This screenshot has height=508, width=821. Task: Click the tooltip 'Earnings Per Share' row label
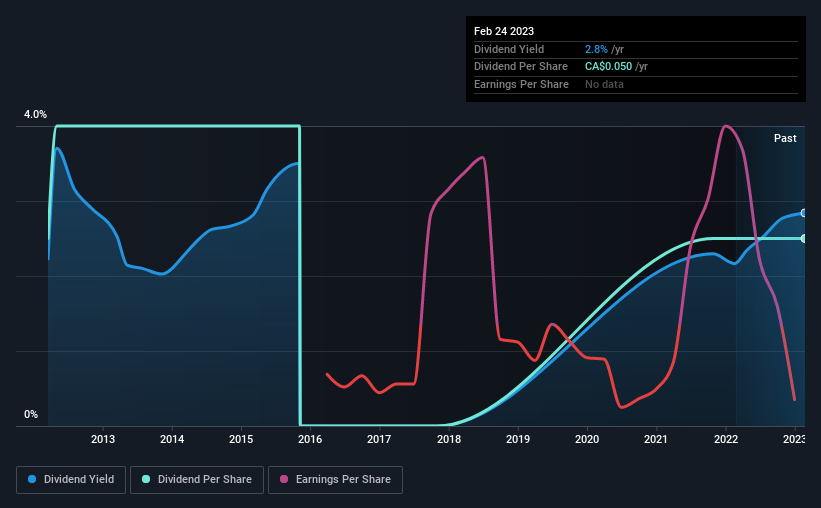(x=521, y=84)
